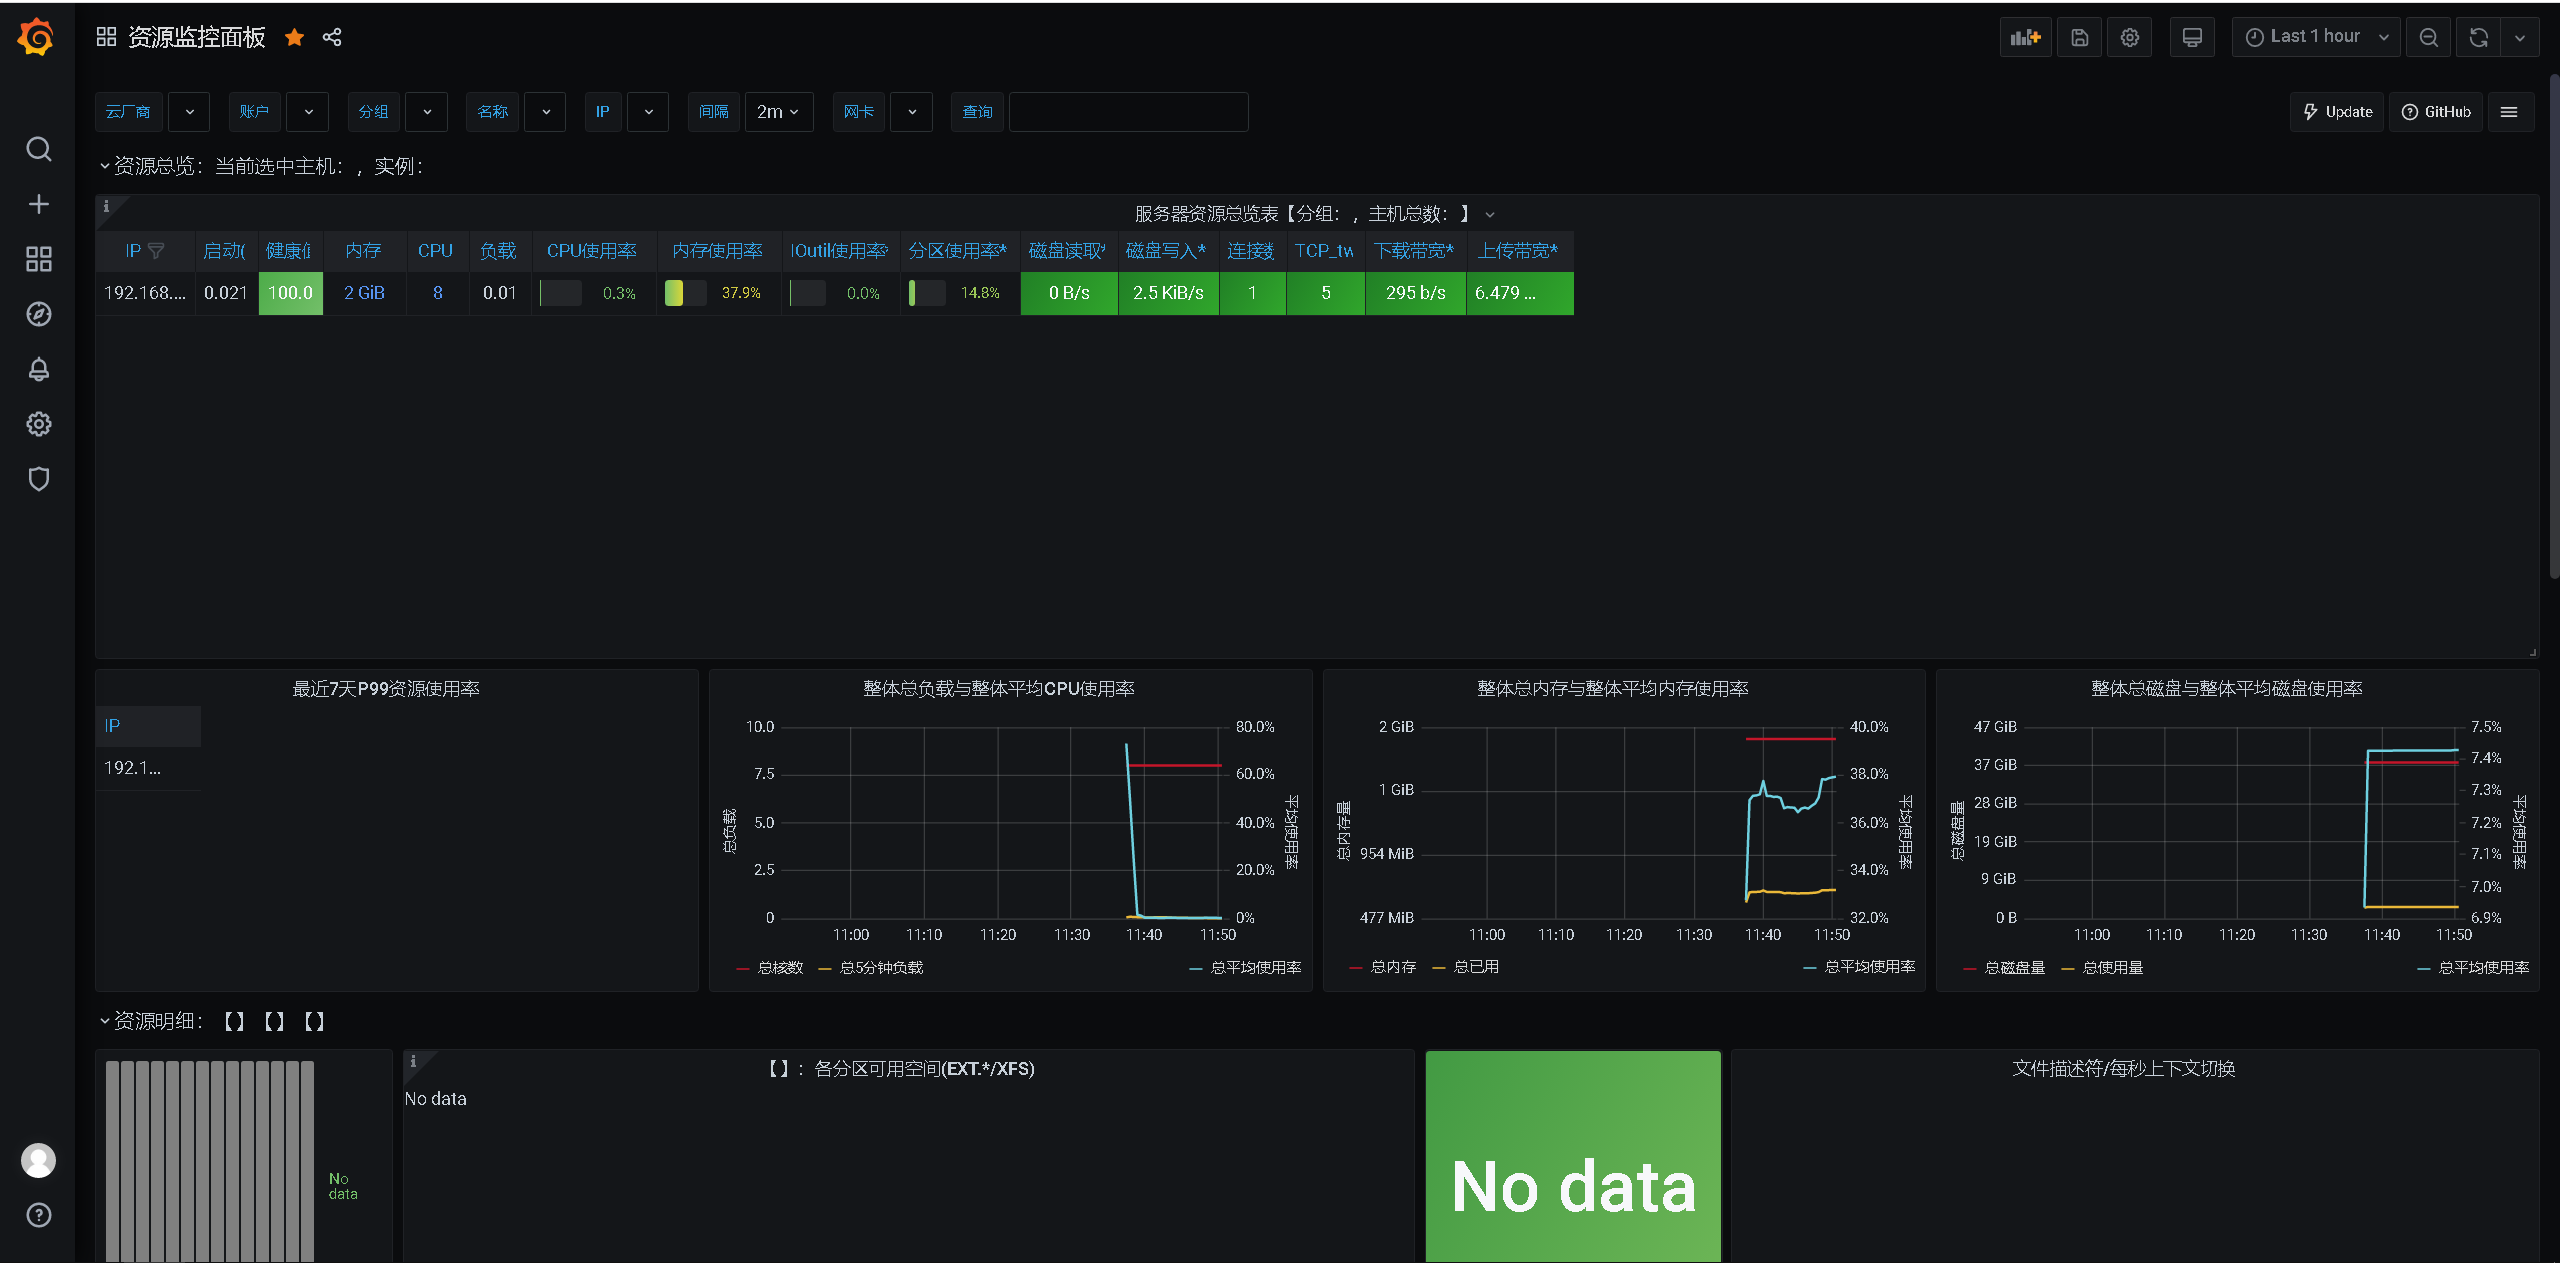Open the Create plus menu in the sidebar

(38, 204)
